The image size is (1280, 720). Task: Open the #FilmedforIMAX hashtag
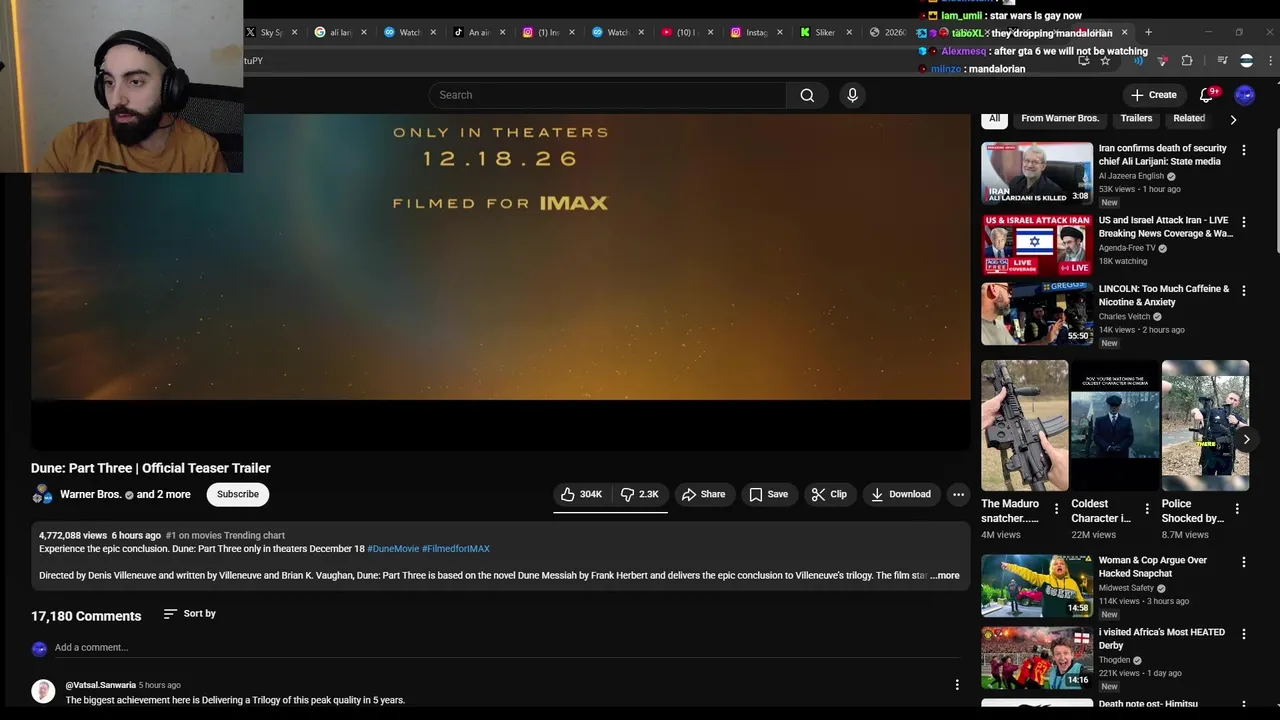(456, 549)
